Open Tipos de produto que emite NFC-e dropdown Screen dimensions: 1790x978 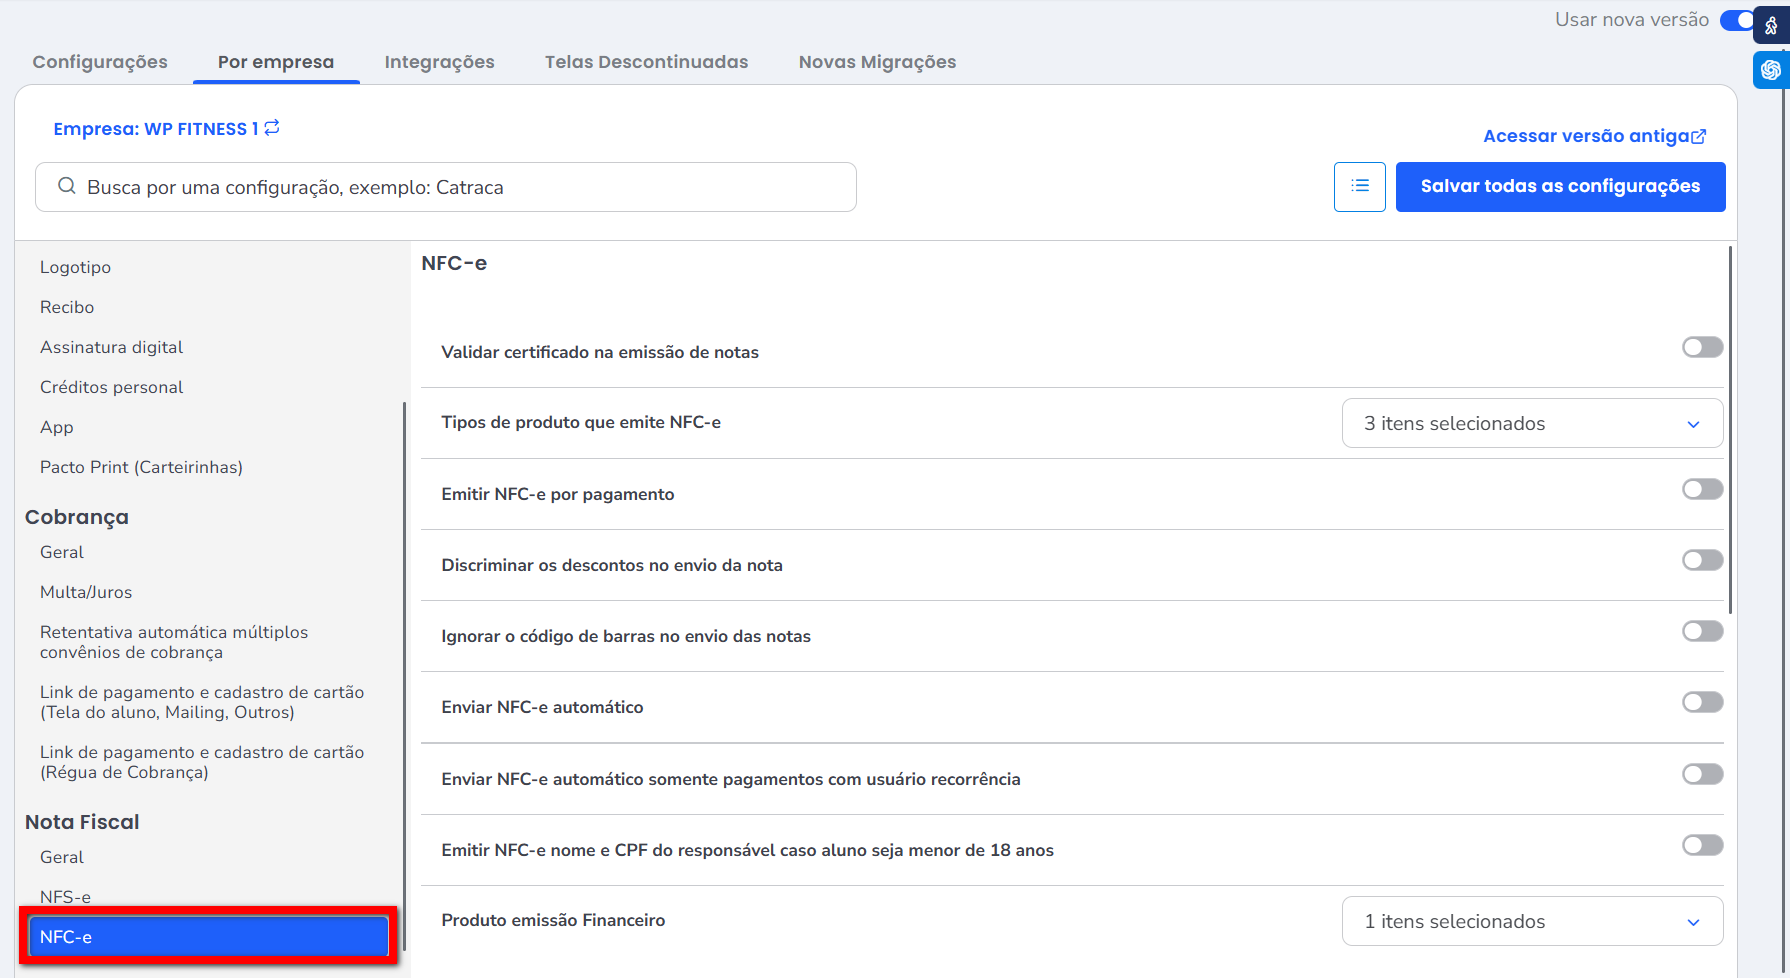pyautogui.click(x=1532, y=423)
